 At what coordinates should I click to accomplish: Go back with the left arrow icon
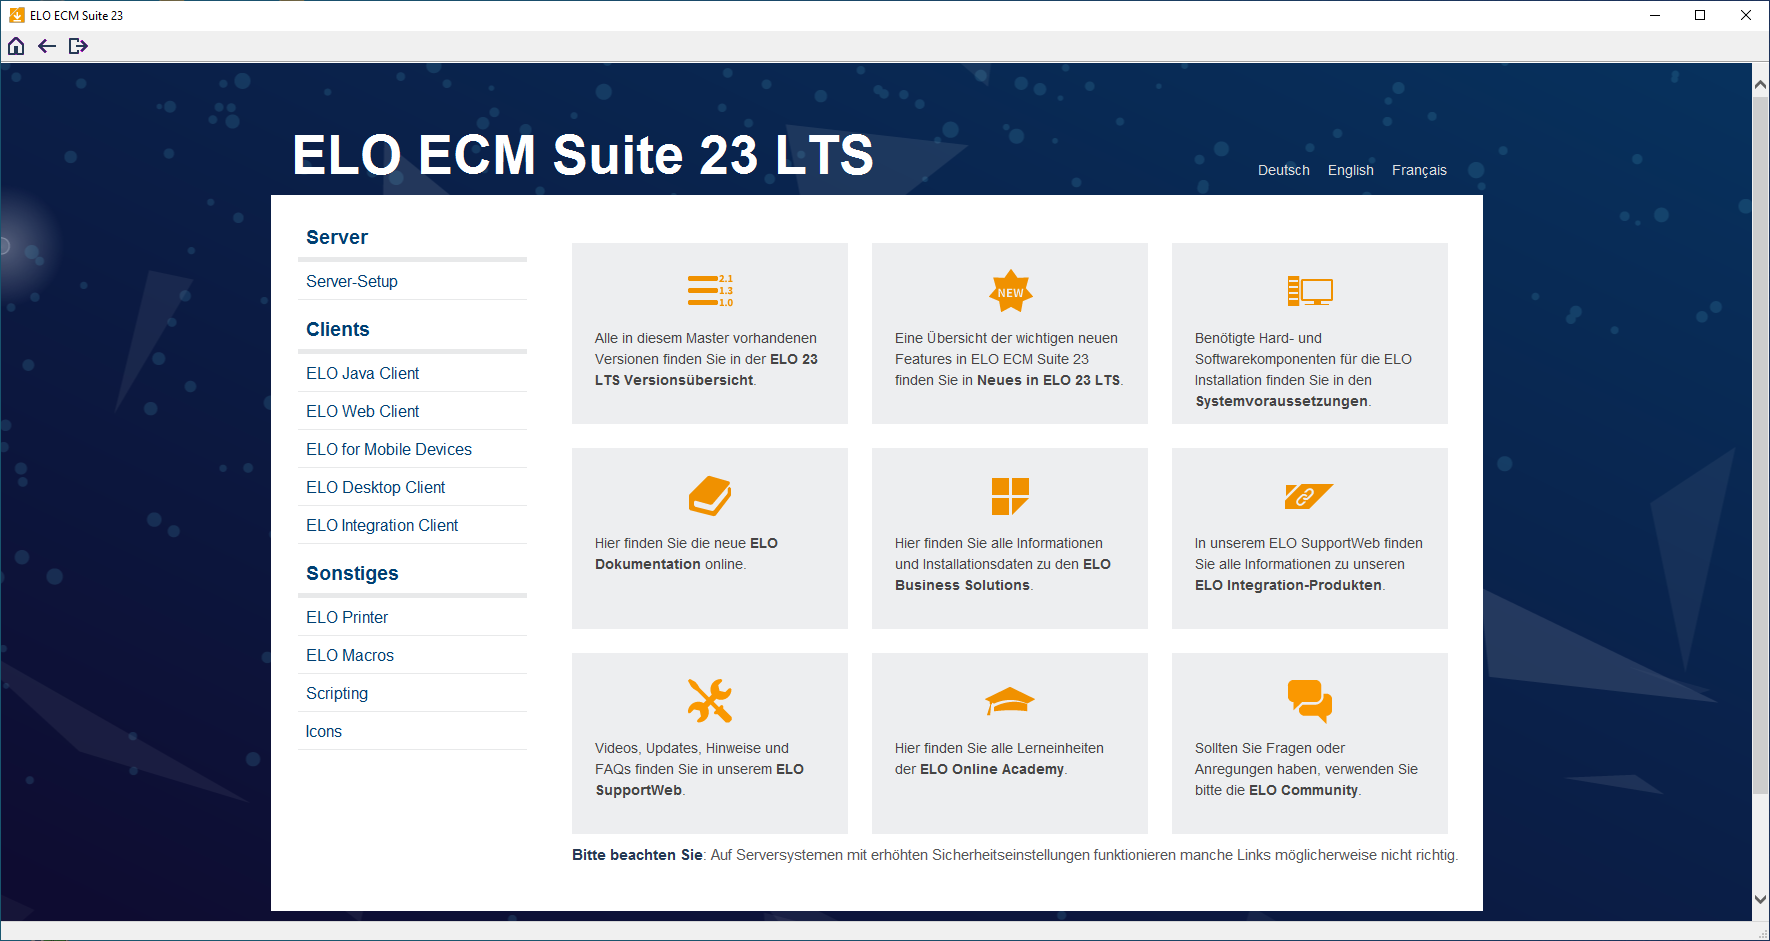47,46
